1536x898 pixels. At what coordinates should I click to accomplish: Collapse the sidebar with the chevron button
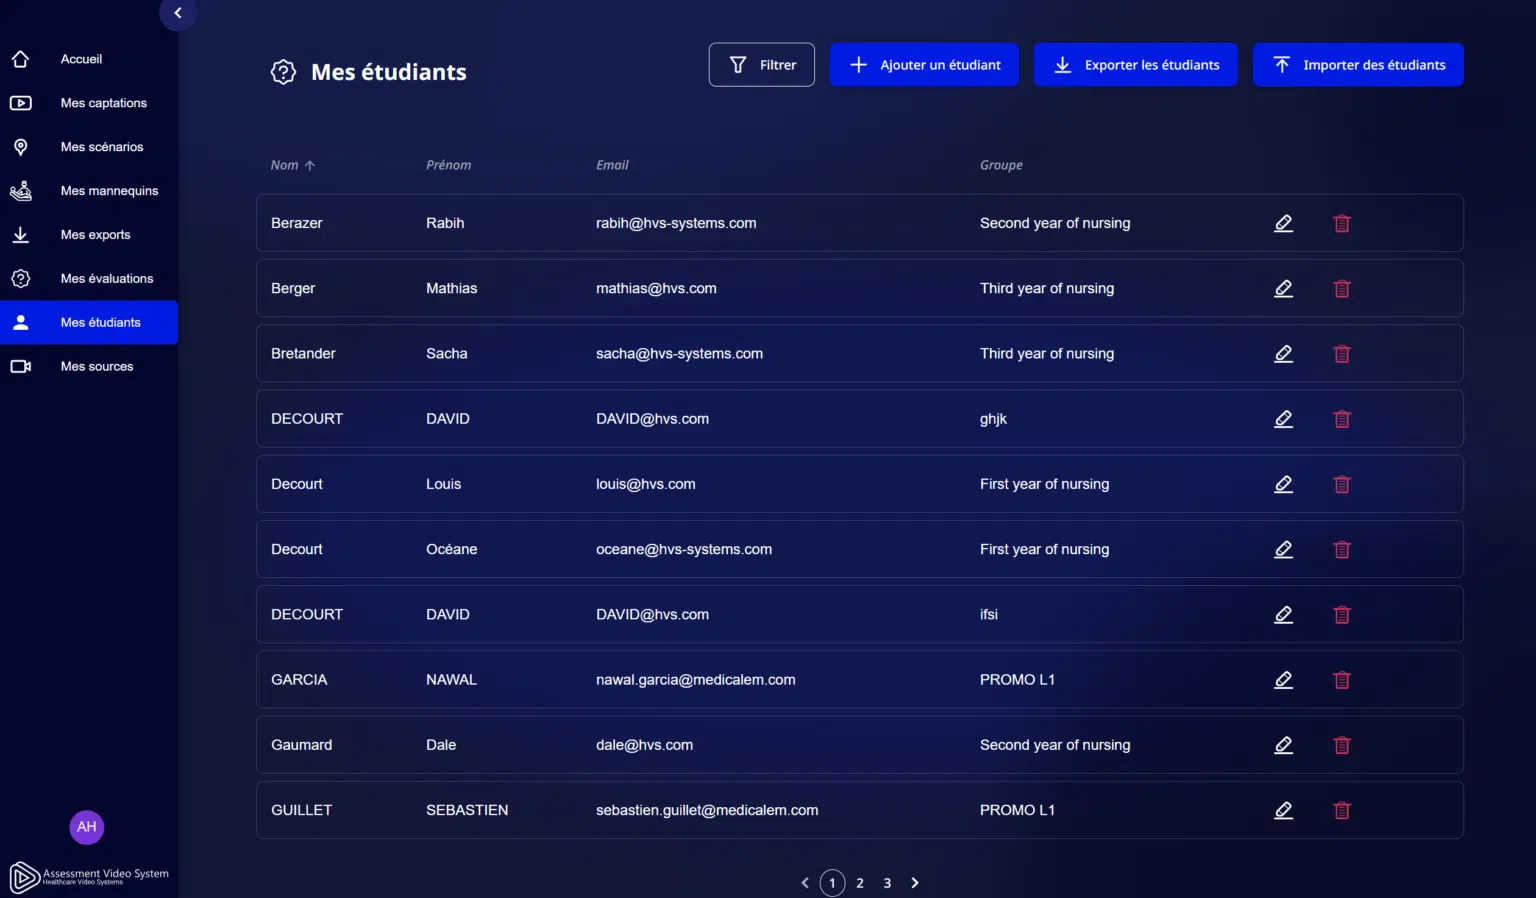178,13
